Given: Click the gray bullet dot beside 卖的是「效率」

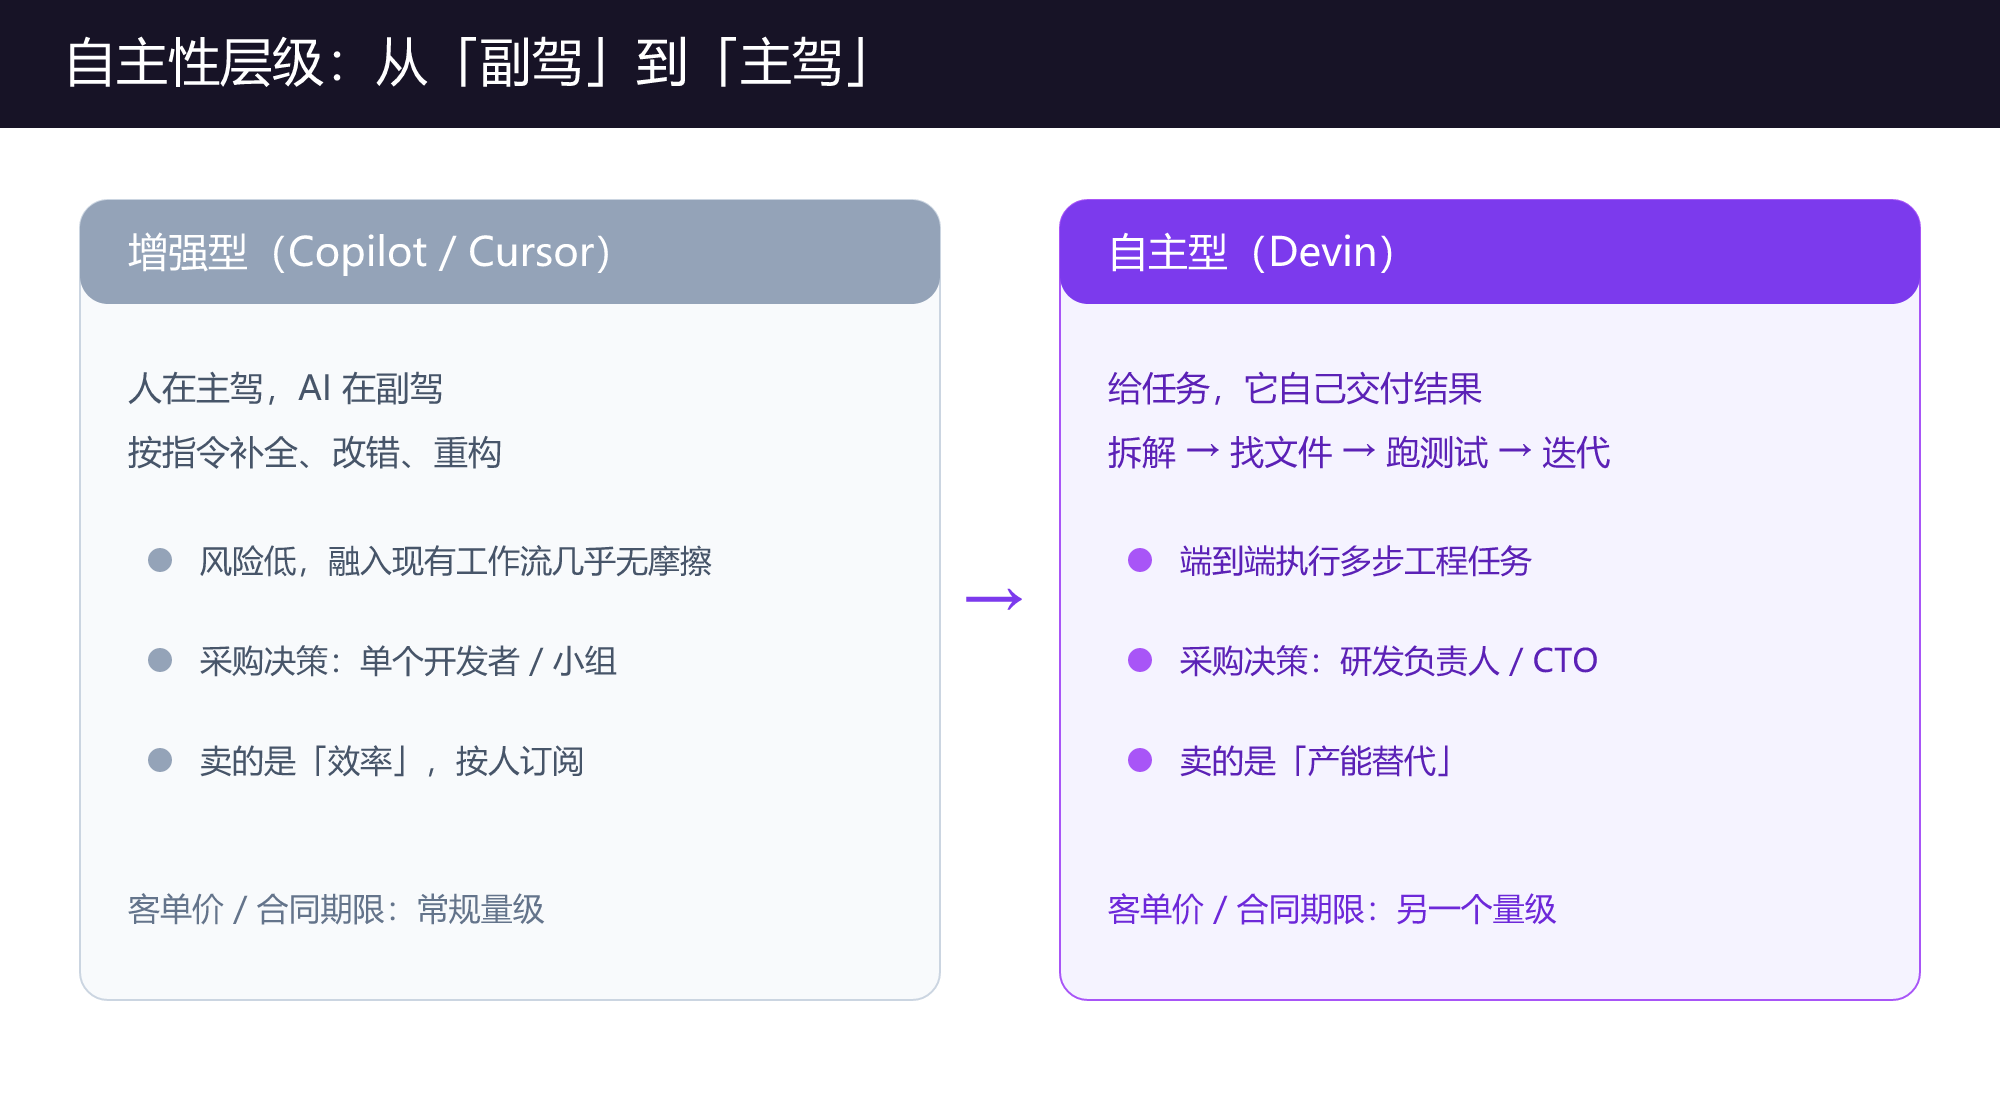Looking at the screenshot, I should [160, 760].
